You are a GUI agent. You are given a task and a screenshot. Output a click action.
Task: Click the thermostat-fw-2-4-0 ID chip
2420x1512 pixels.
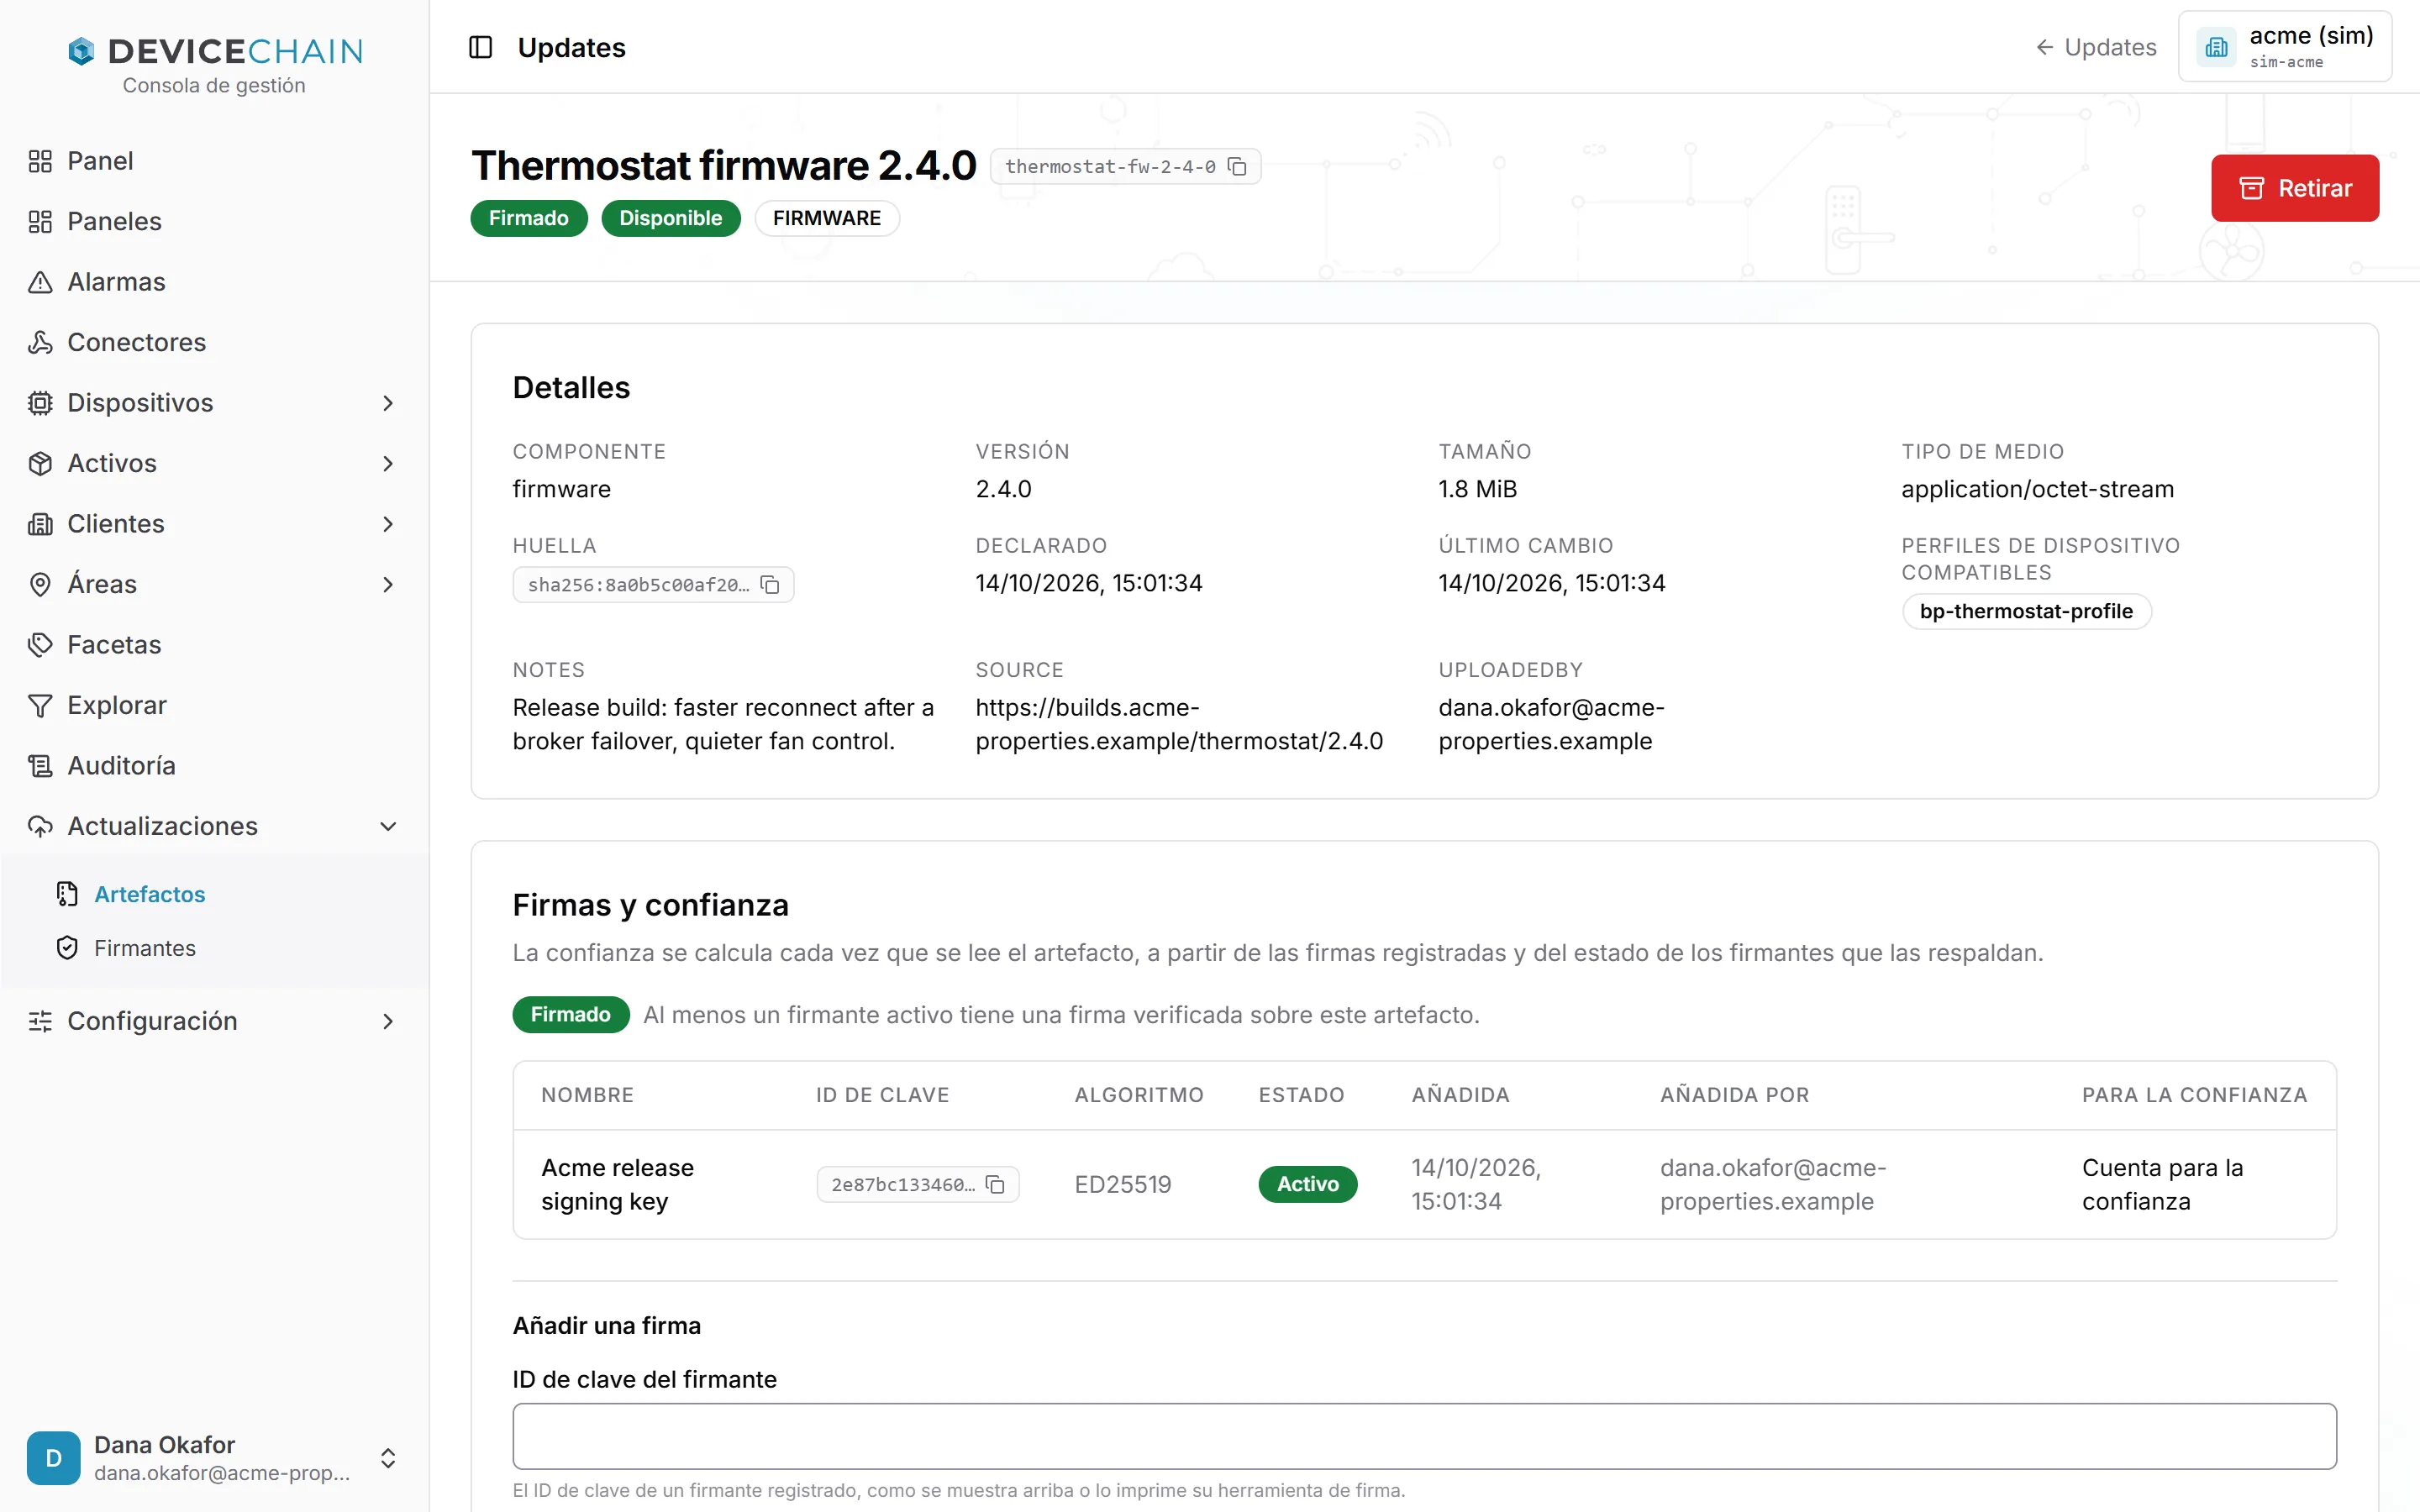1125,166
